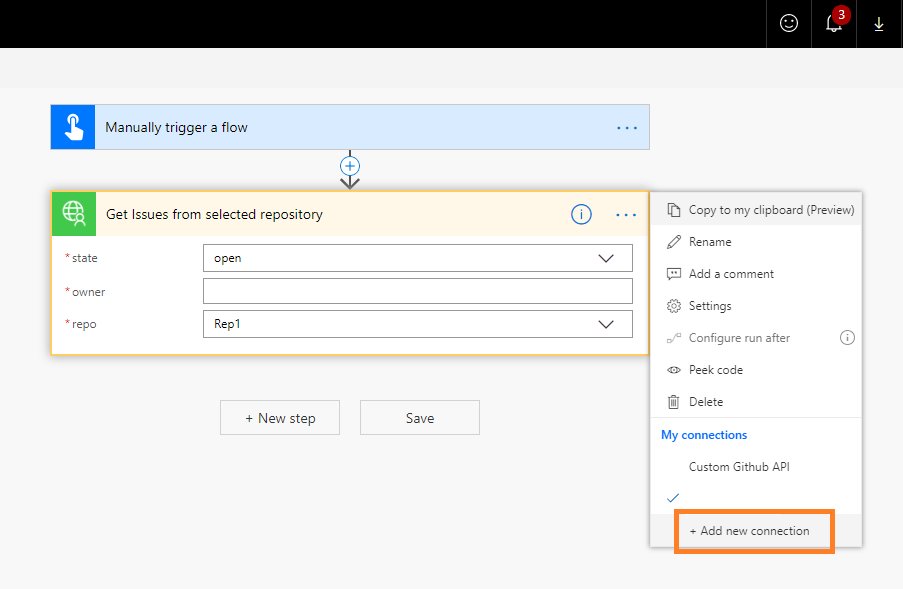Image resolution: width=903 pixels, height=589 pixels.
Task: Click the smiley feedback icon
Action: pos(788,24)
